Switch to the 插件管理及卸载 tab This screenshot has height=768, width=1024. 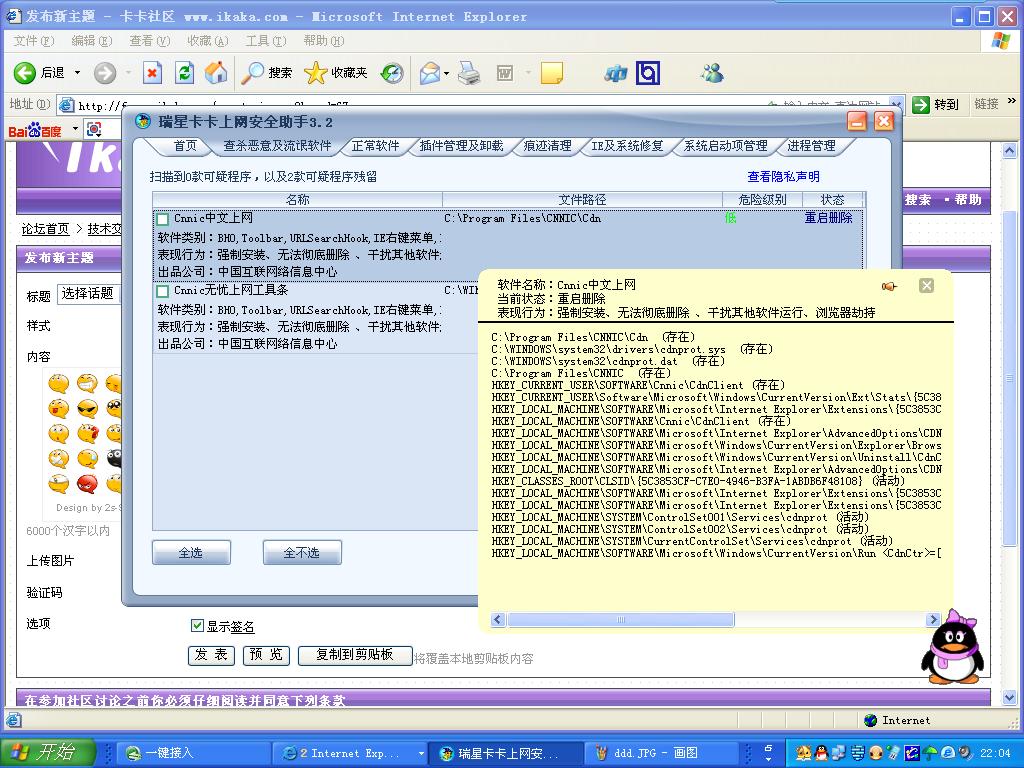[x=461, y=146]
